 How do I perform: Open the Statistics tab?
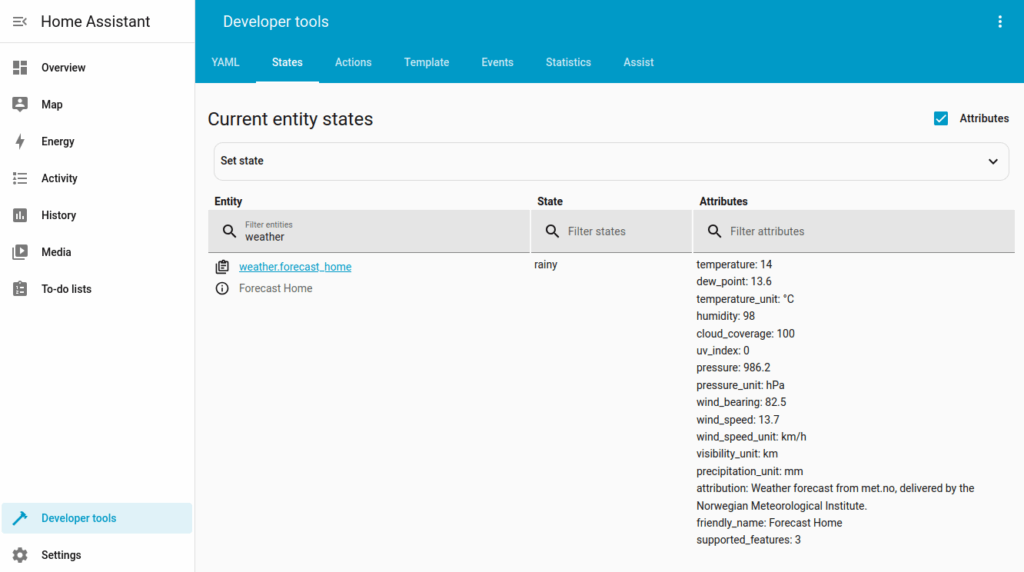coord(568,62)
